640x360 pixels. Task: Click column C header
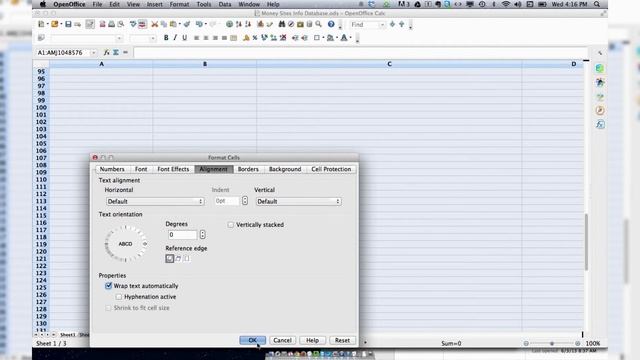coord(389,64)
